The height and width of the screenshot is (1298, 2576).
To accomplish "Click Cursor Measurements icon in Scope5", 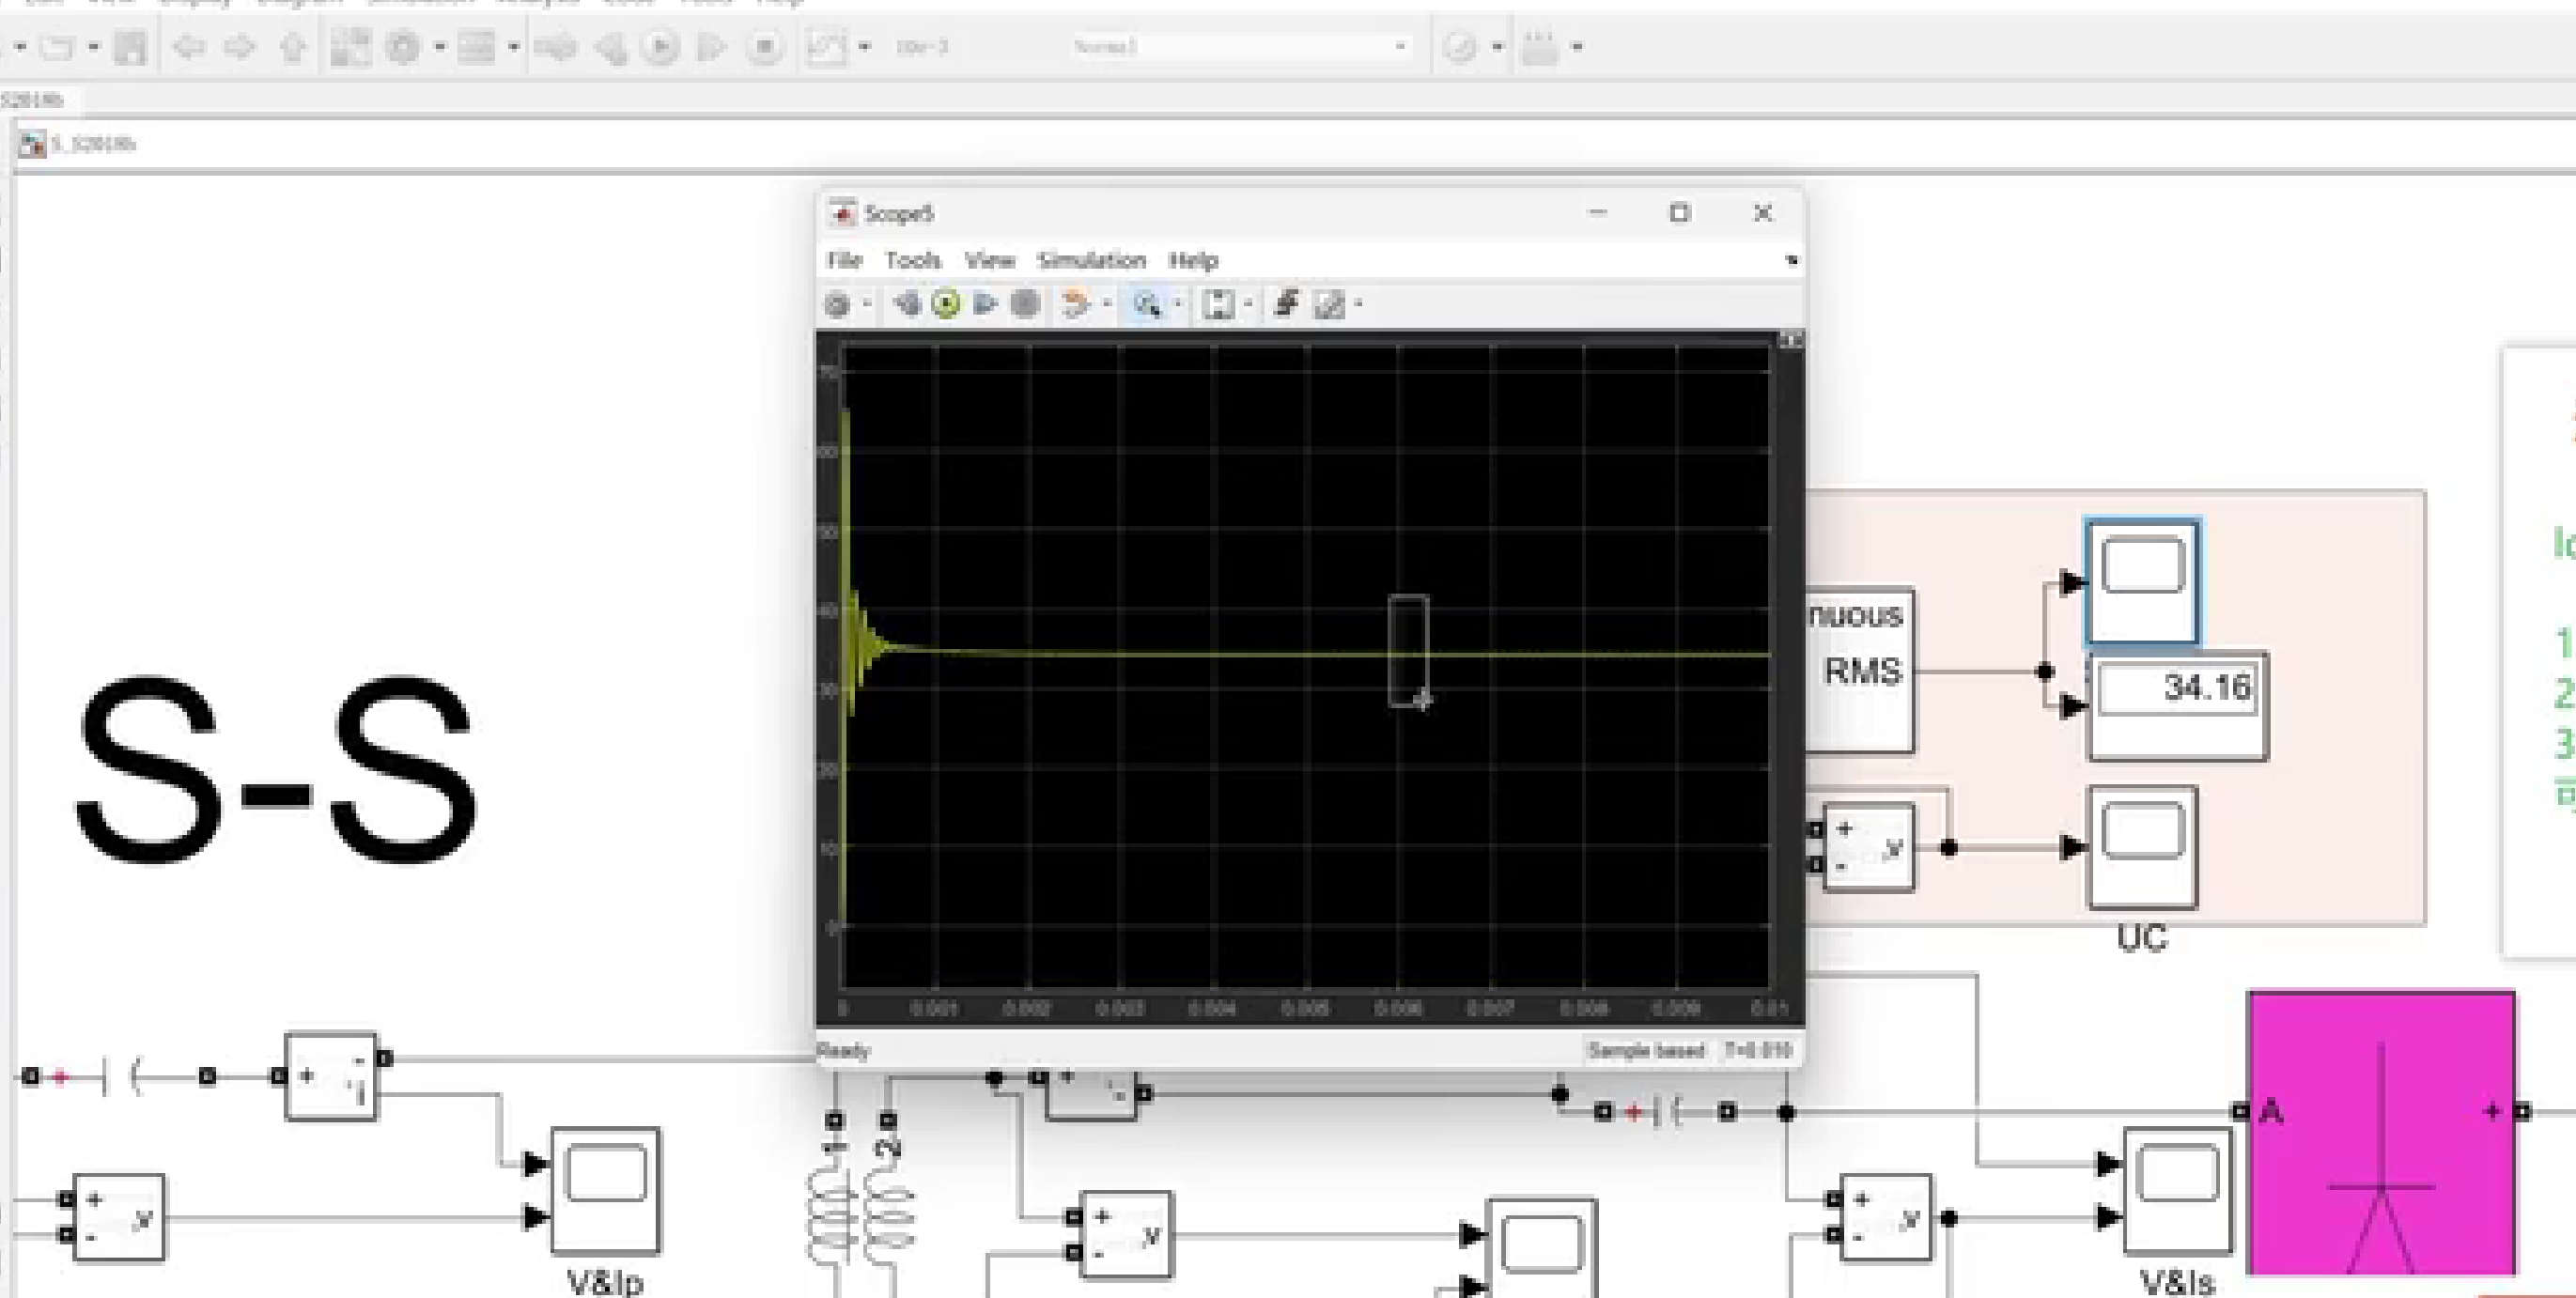I will (1329, 304).
